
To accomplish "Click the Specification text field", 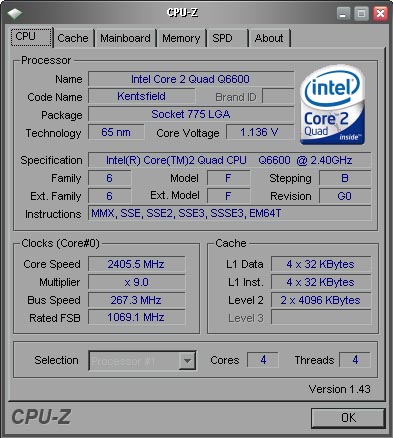I will [230, 160].
